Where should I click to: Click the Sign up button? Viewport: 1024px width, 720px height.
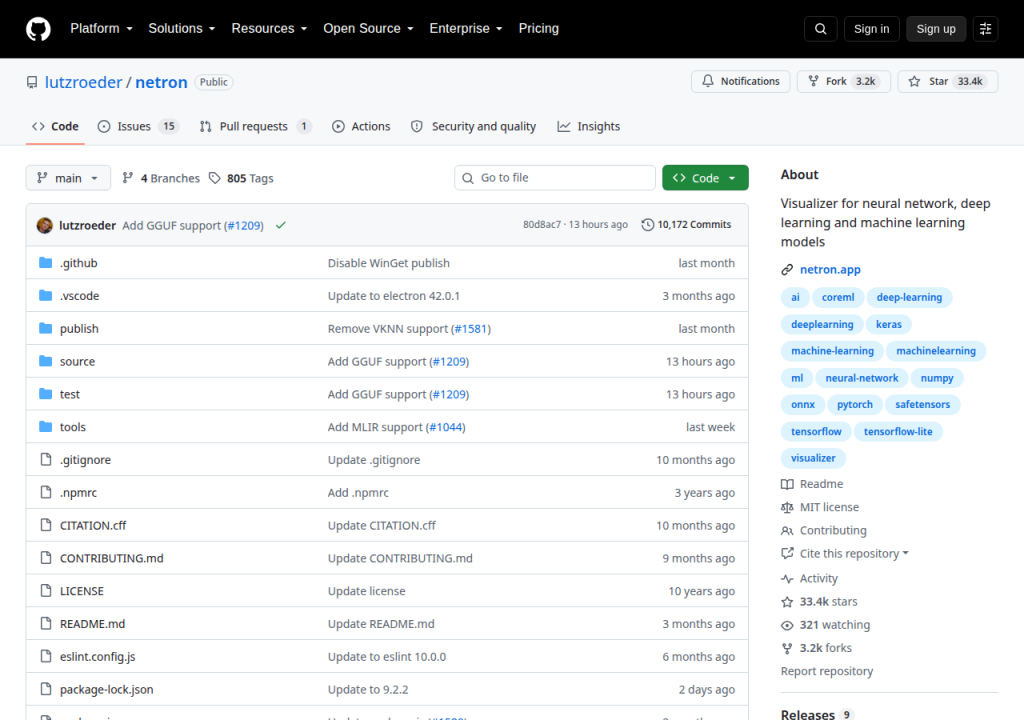(936, 29)
